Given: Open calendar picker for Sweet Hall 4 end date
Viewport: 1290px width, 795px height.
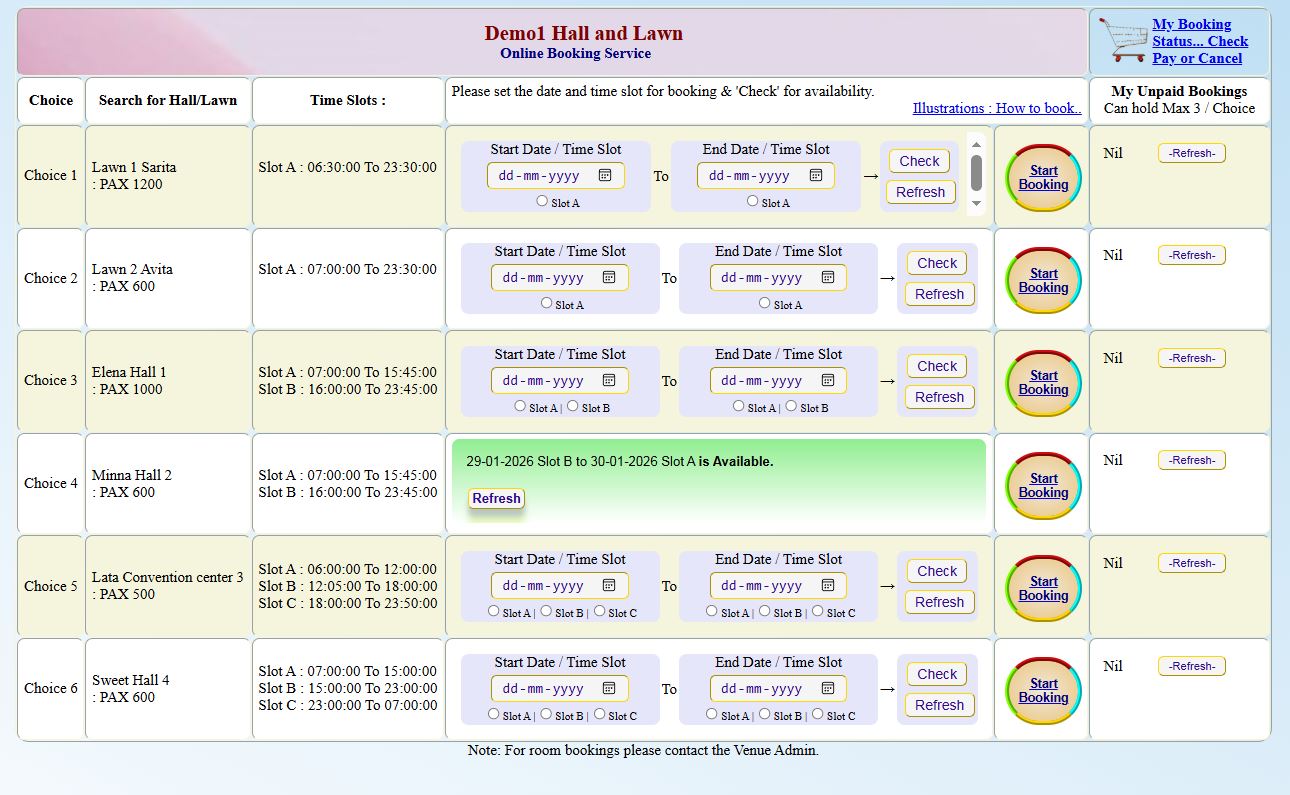Looking at the screenshot, I should coord(827,688).
